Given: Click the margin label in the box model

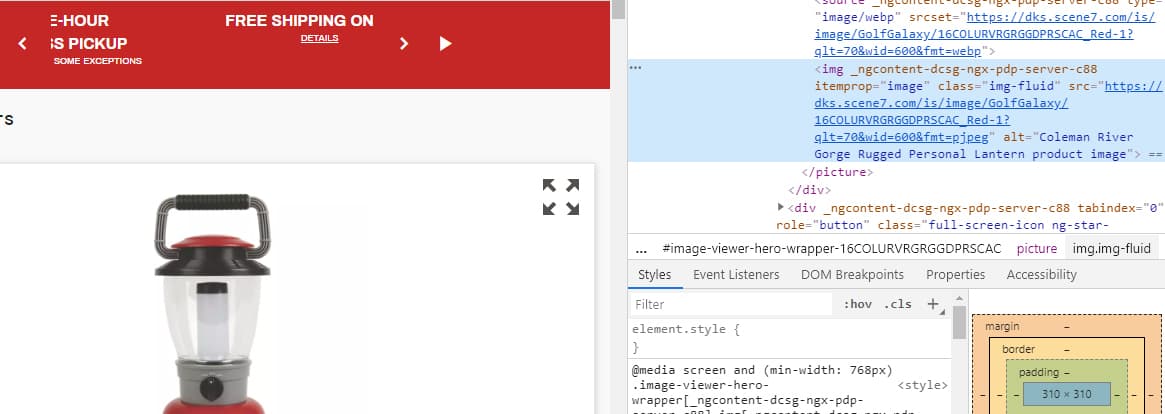Looking at the screenshot, I should [1002, 326].
